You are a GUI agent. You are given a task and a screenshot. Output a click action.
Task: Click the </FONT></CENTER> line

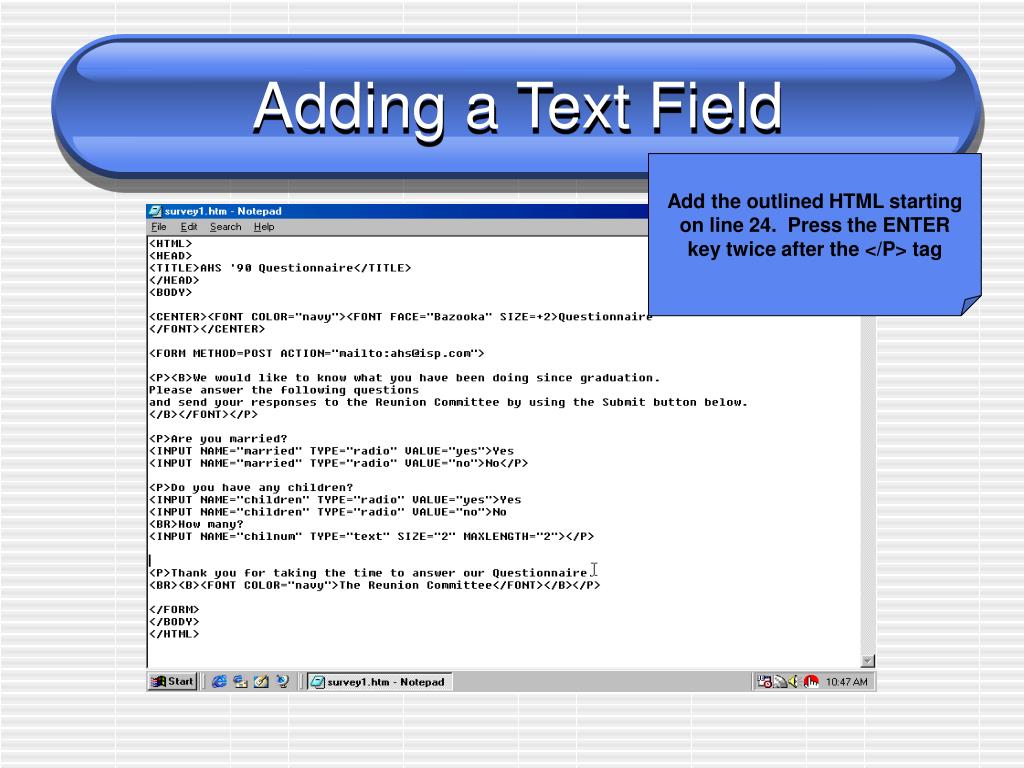(207, 329)
